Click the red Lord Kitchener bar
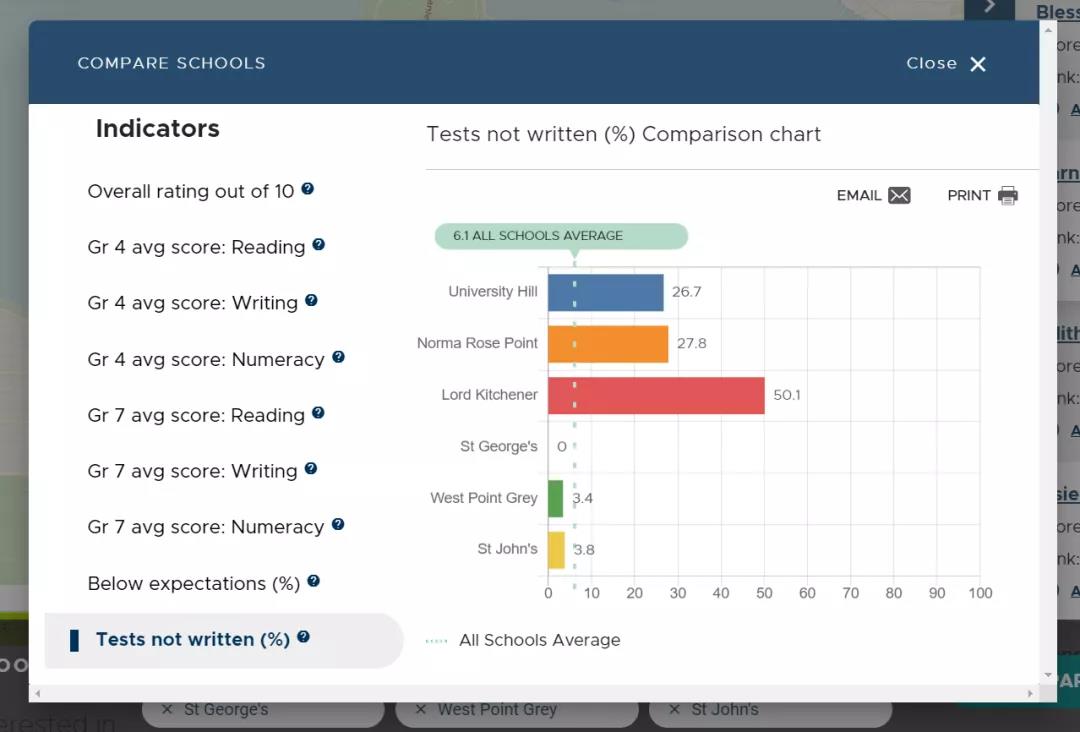The image size is (1080, 732). point(656,395)
